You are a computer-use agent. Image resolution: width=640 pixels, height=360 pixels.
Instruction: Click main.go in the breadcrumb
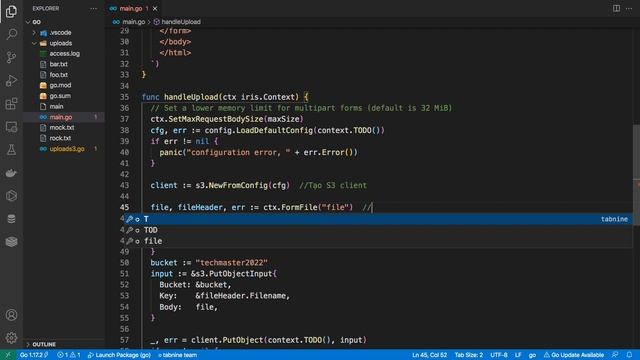[133, 22]
